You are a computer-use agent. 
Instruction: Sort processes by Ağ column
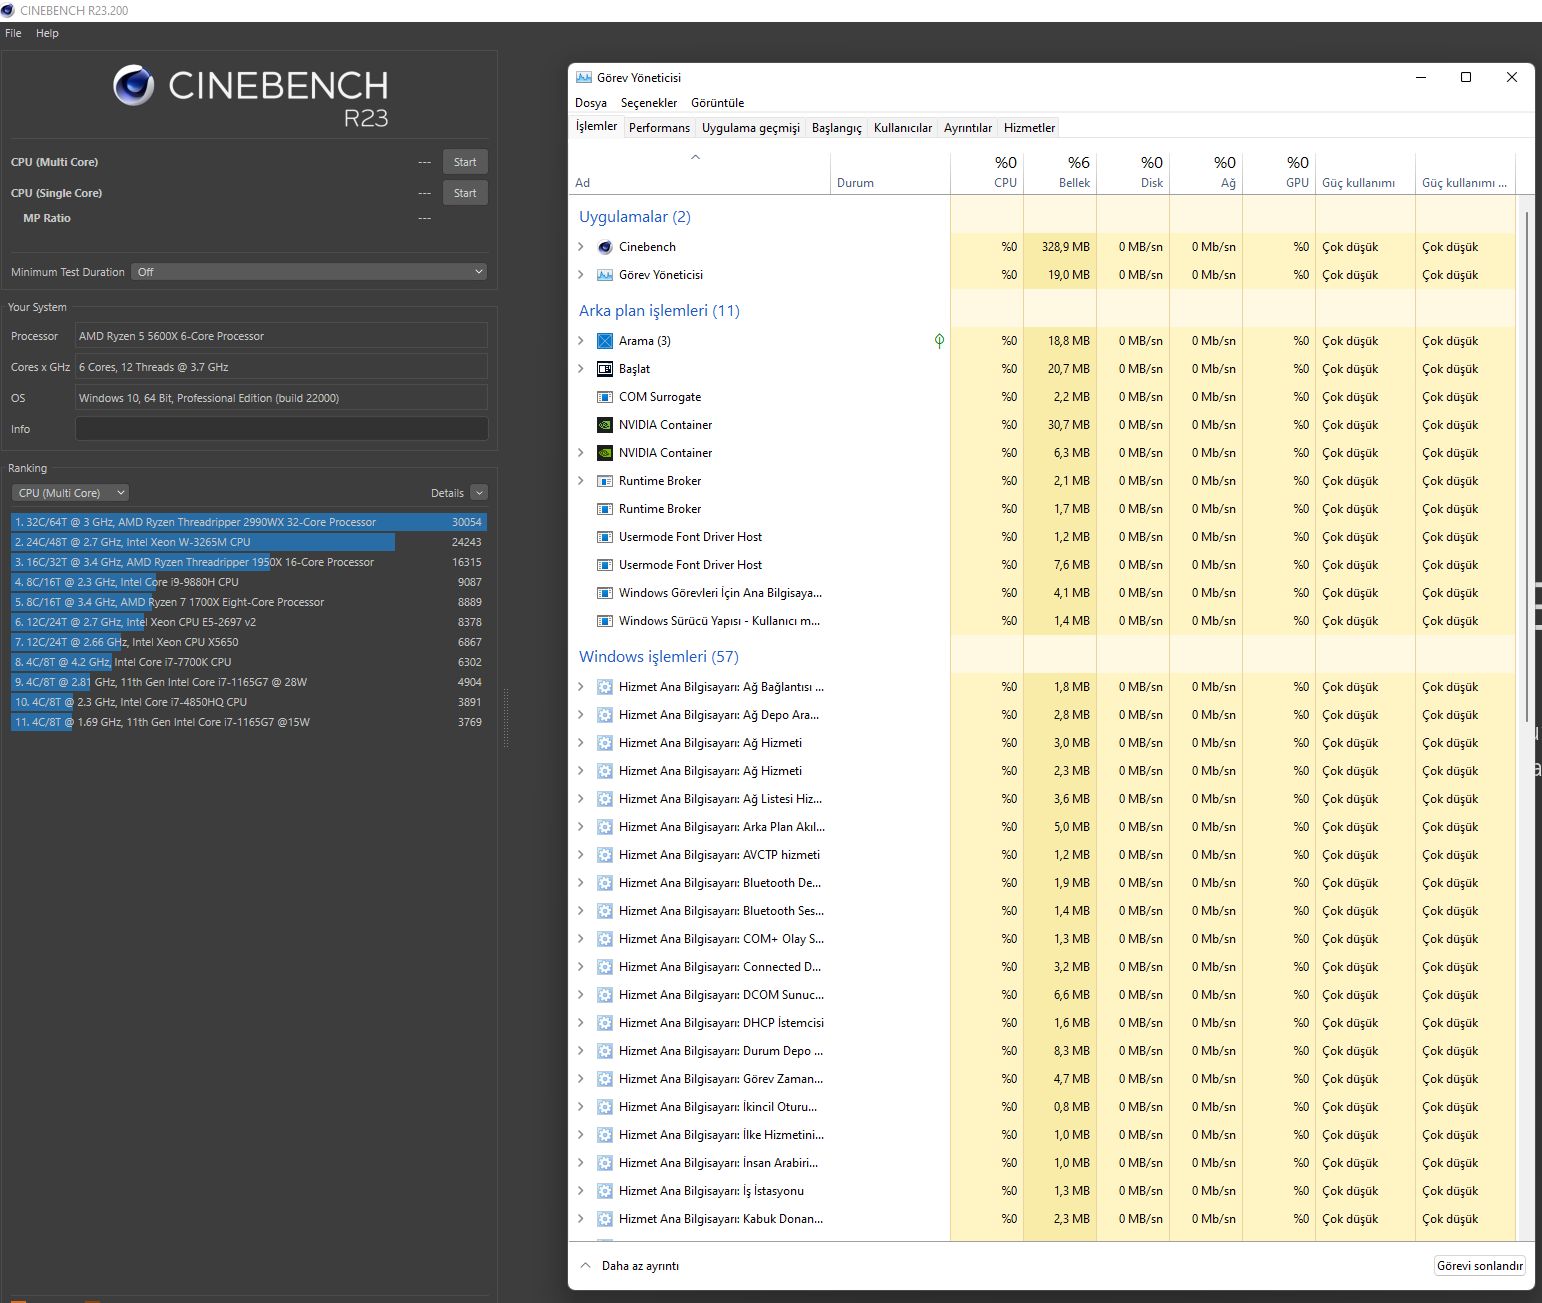click(1206, 172)
